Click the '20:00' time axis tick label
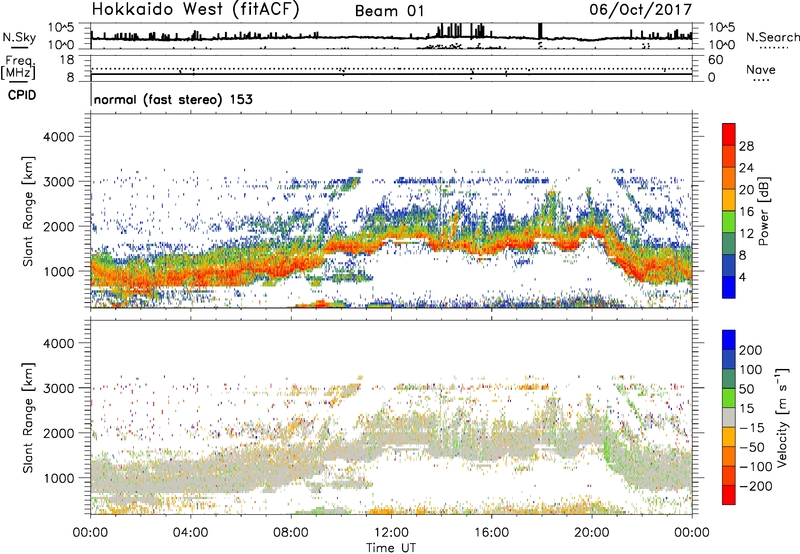This screenshot has height=554, width=800. 591,533
